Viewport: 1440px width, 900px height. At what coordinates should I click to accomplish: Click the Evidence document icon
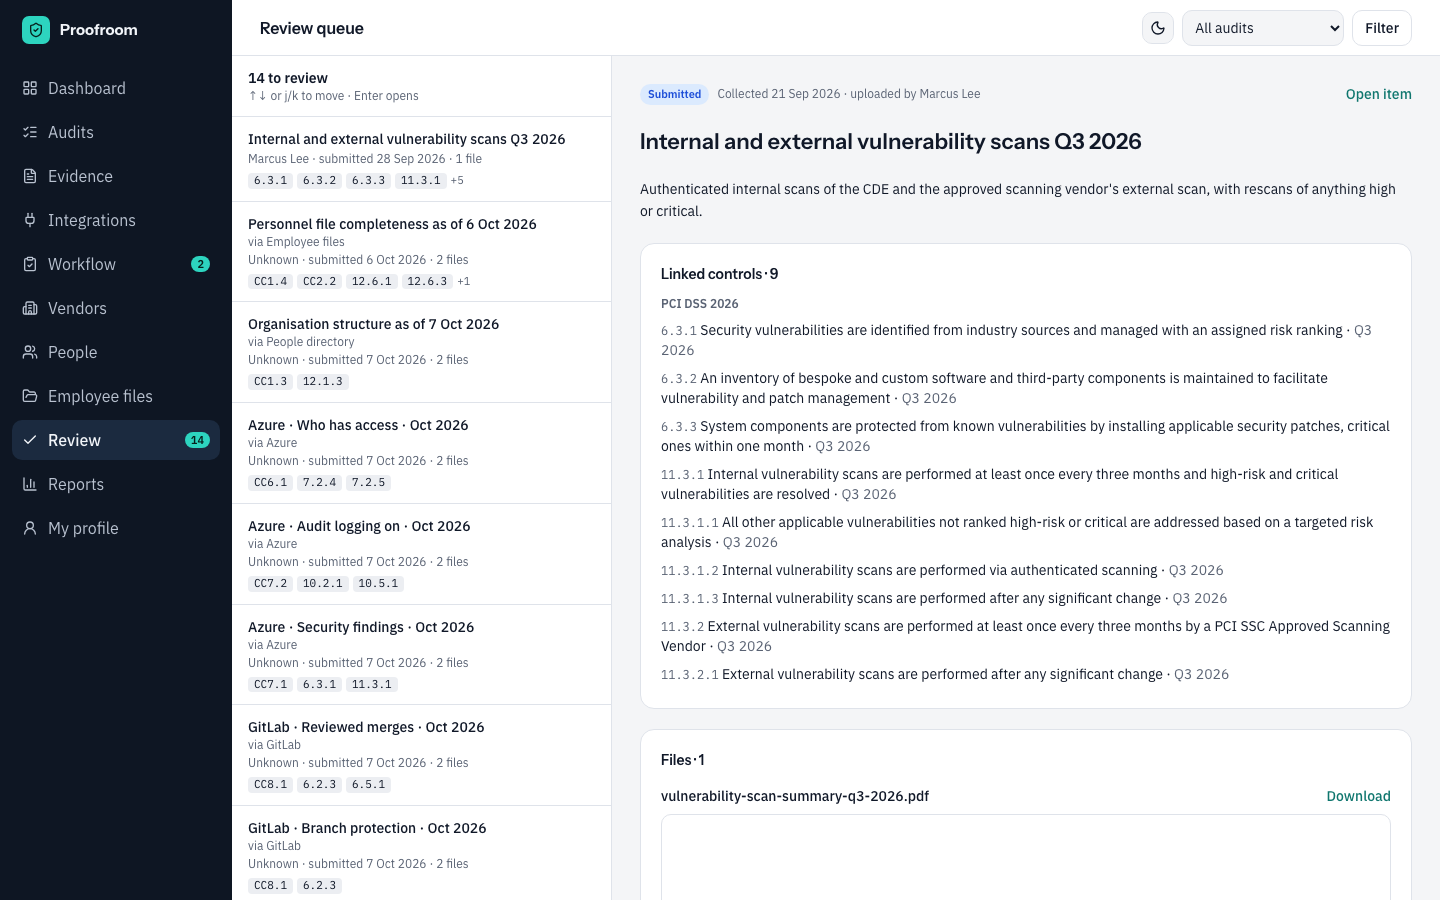pyautogui.click(x=30, y=176)
